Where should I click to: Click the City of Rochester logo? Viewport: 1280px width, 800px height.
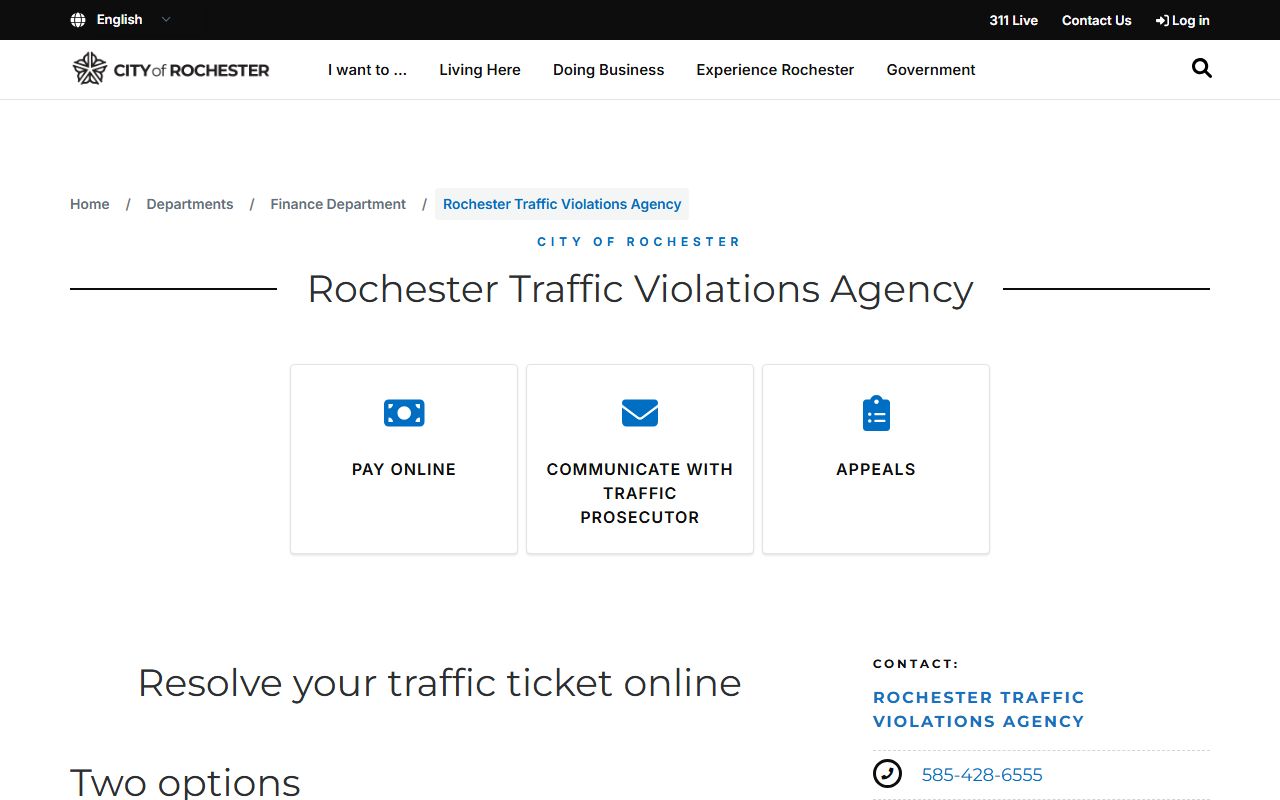click(170, 69)
